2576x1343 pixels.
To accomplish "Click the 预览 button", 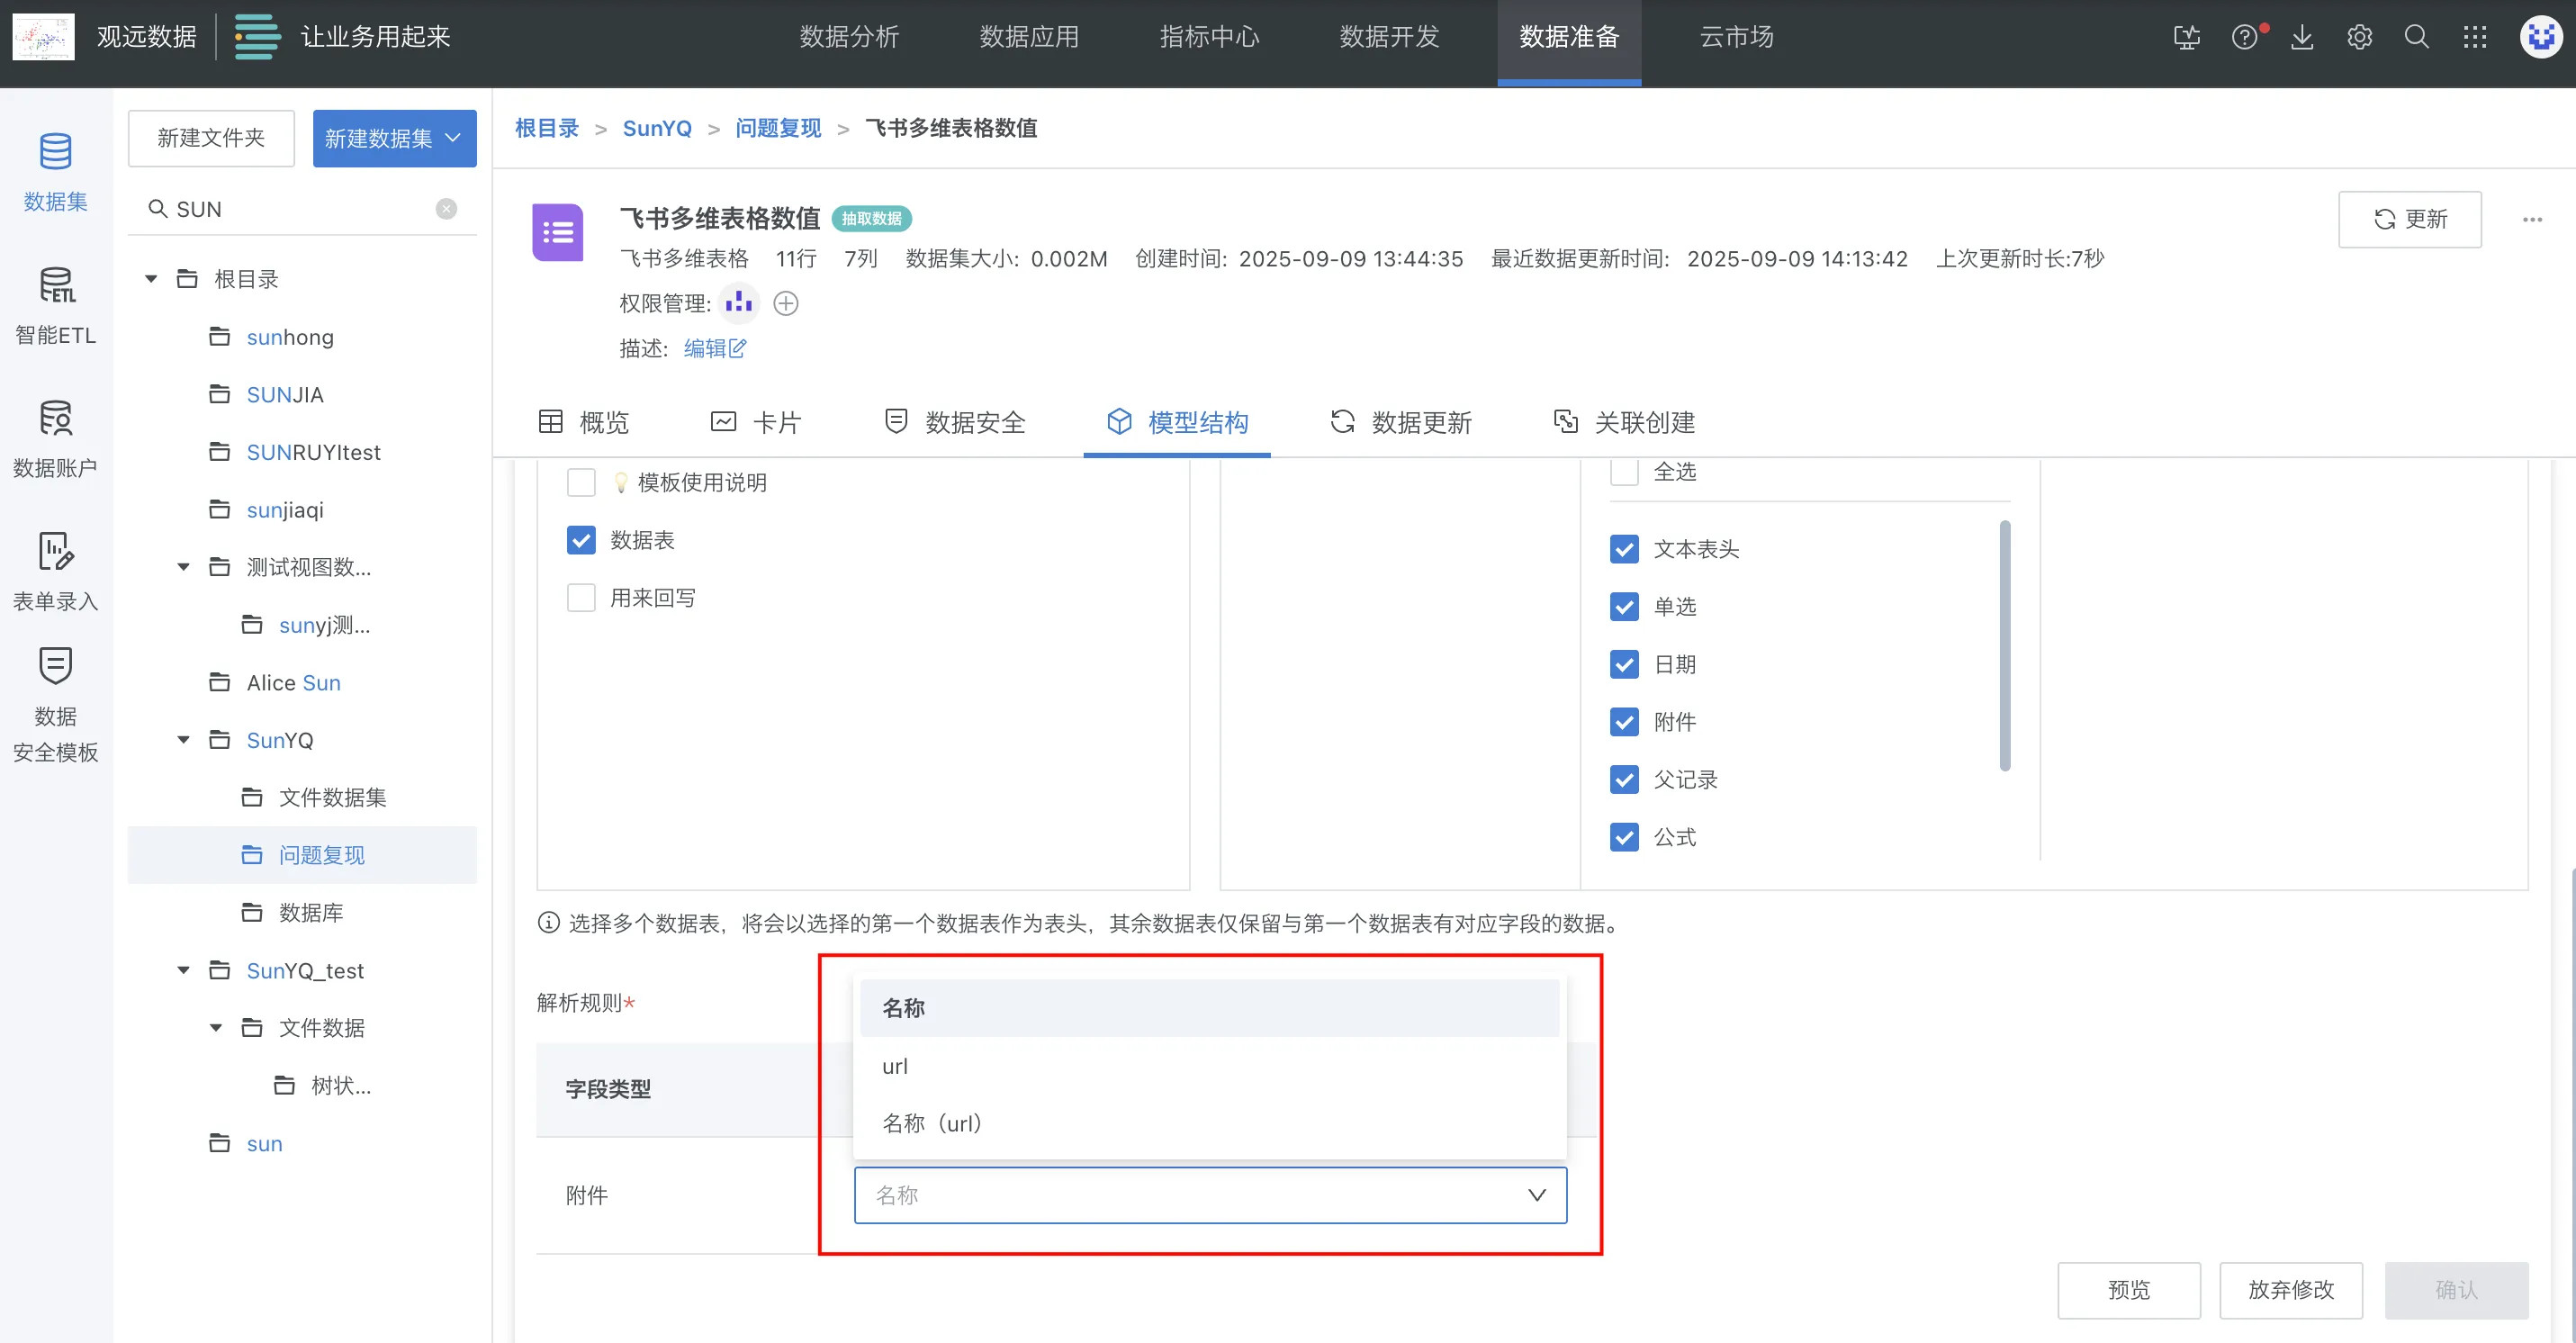I will [x=2128, y=1290].
